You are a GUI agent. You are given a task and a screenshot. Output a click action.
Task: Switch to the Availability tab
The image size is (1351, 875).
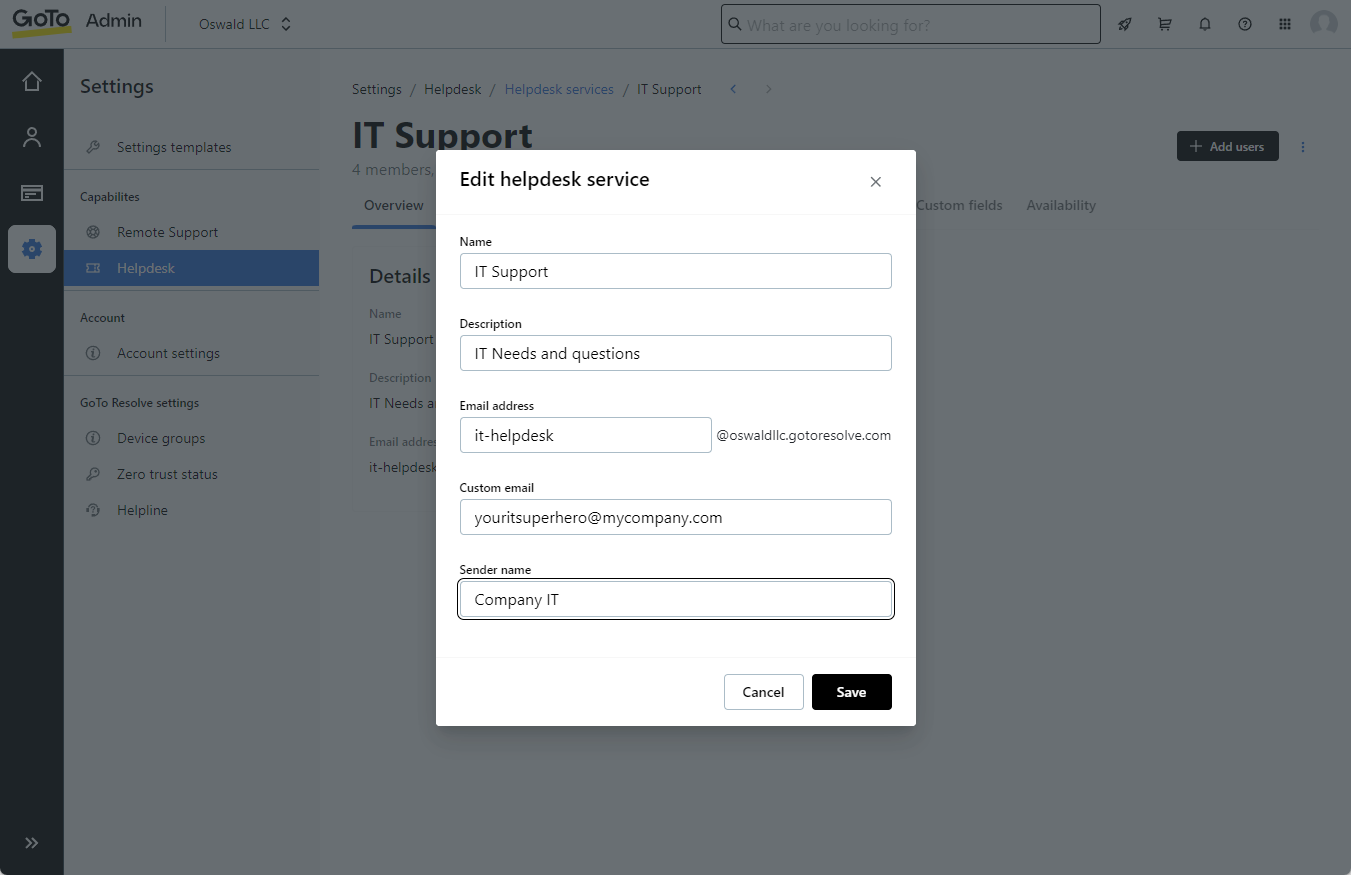(x=1060, y=205)
